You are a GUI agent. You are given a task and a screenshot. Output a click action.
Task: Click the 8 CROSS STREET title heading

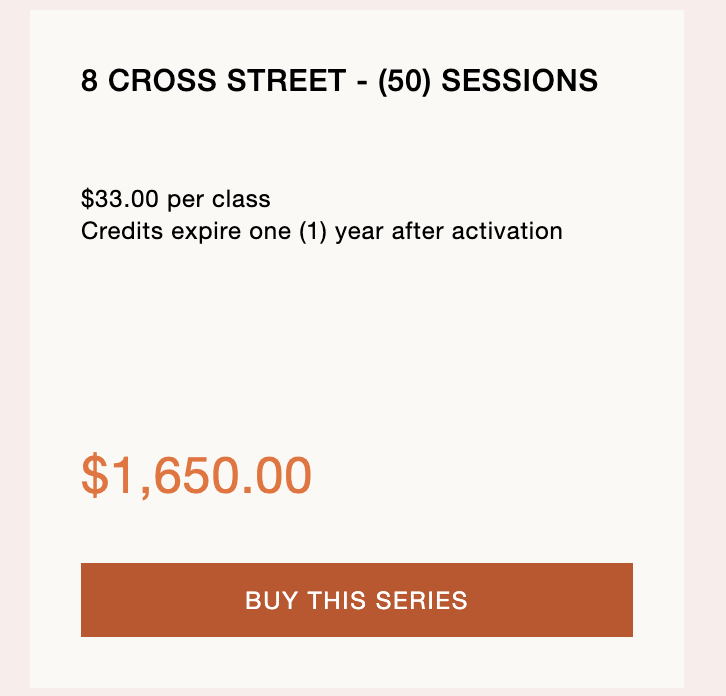tap(339, 81)
